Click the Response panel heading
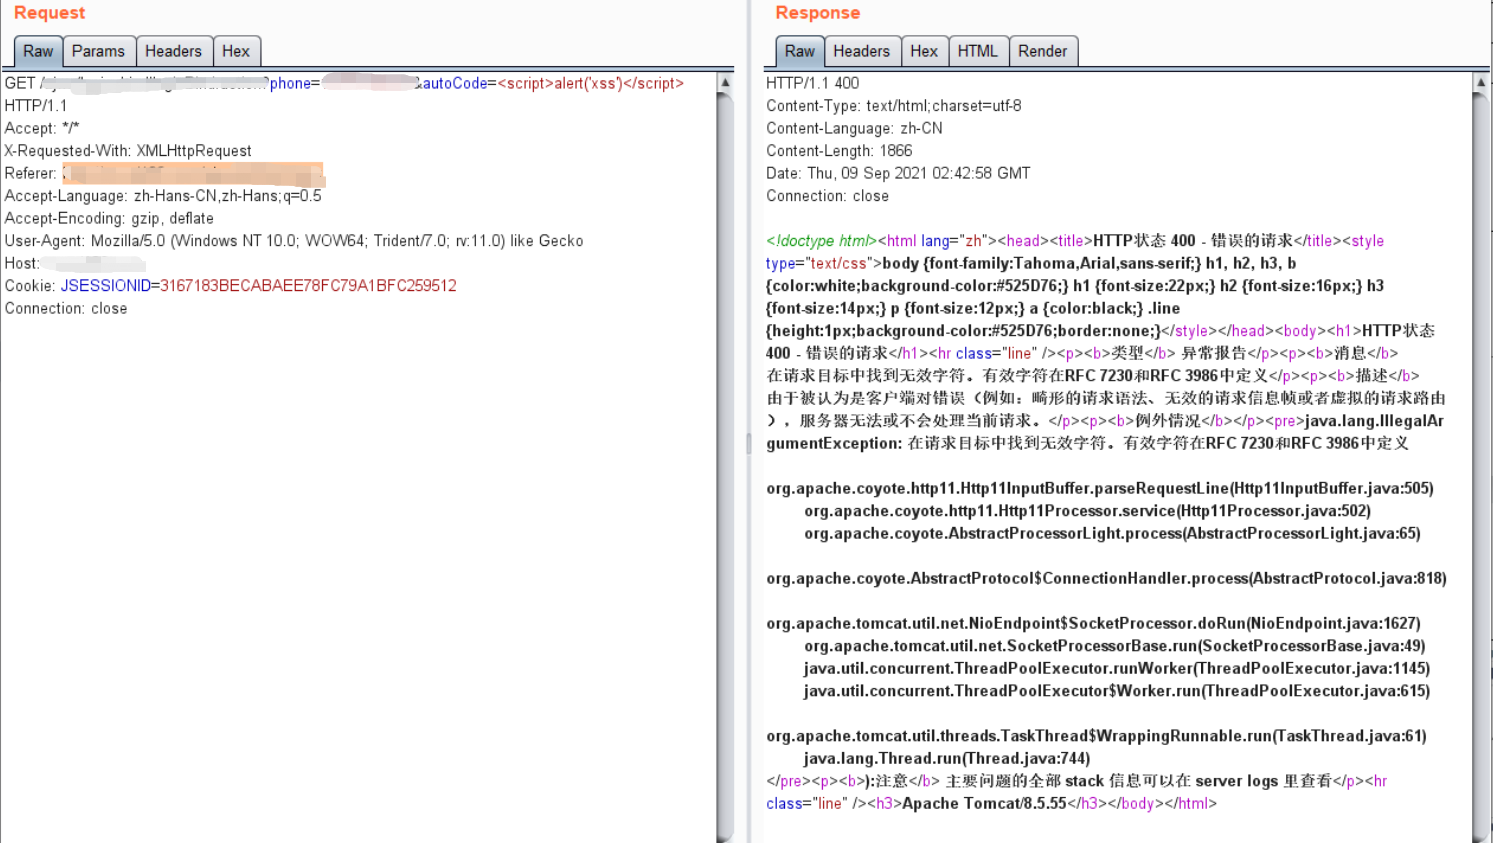Viewport: 1493px width, 843px height. click(x=817, y=13)
